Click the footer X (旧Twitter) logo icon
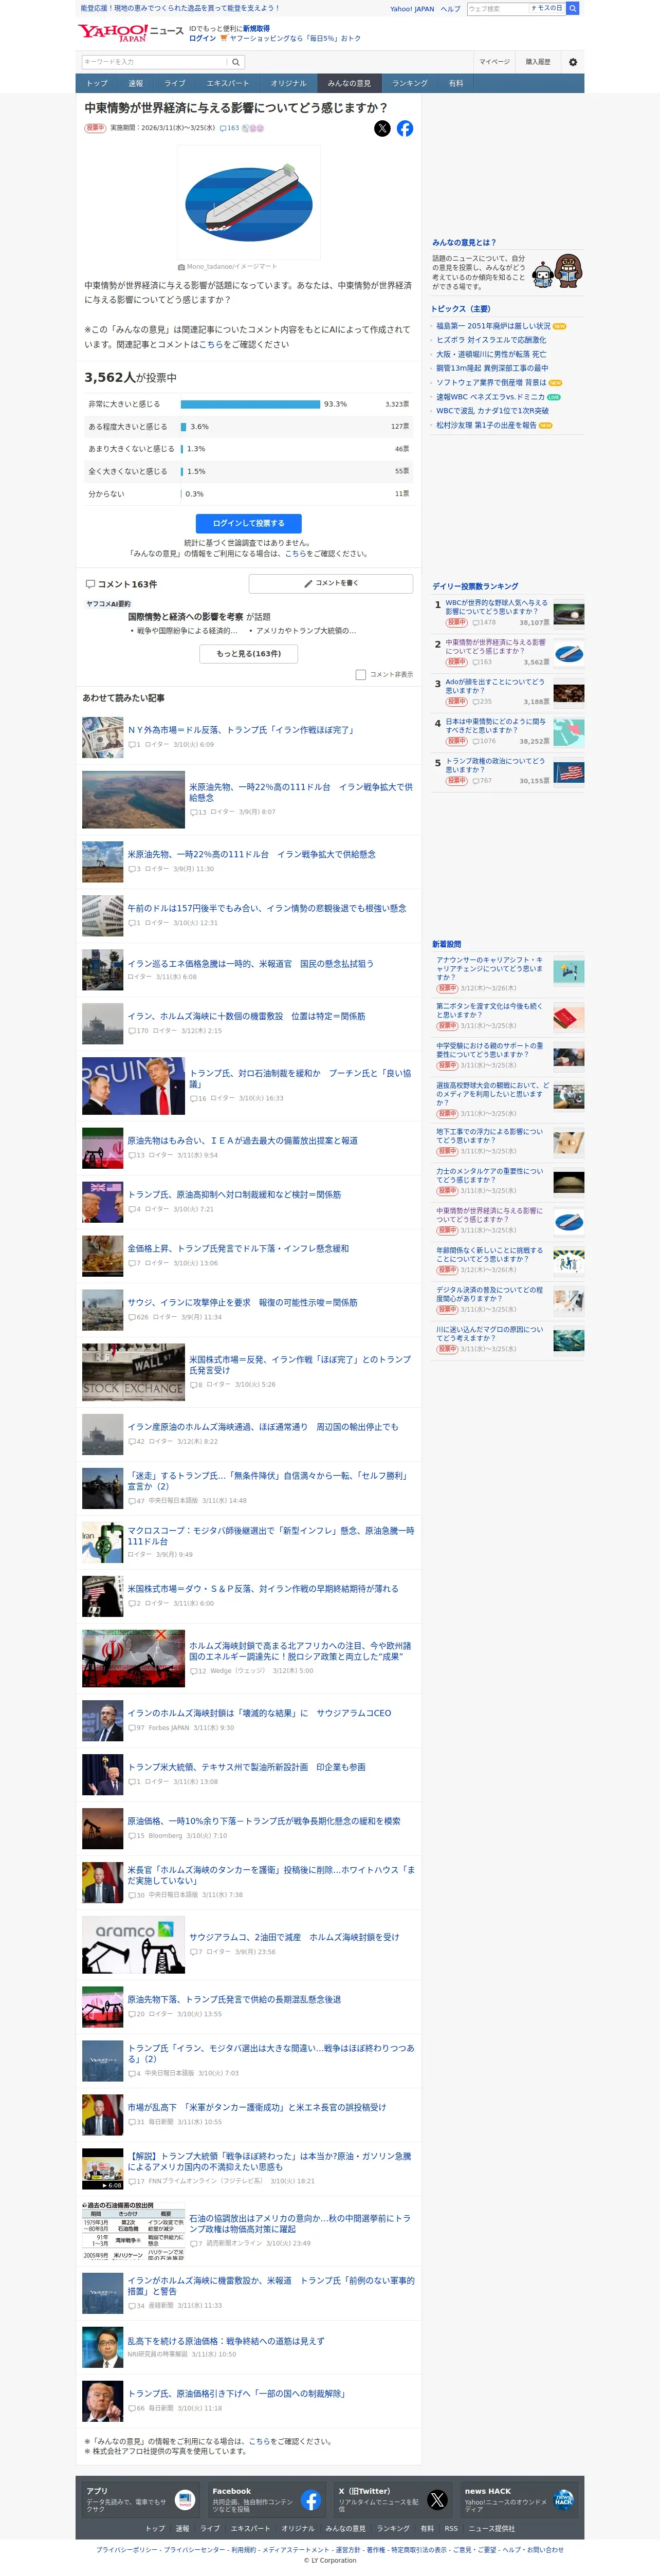Viewport: 660px width, 2576px height. [437, 2500]
